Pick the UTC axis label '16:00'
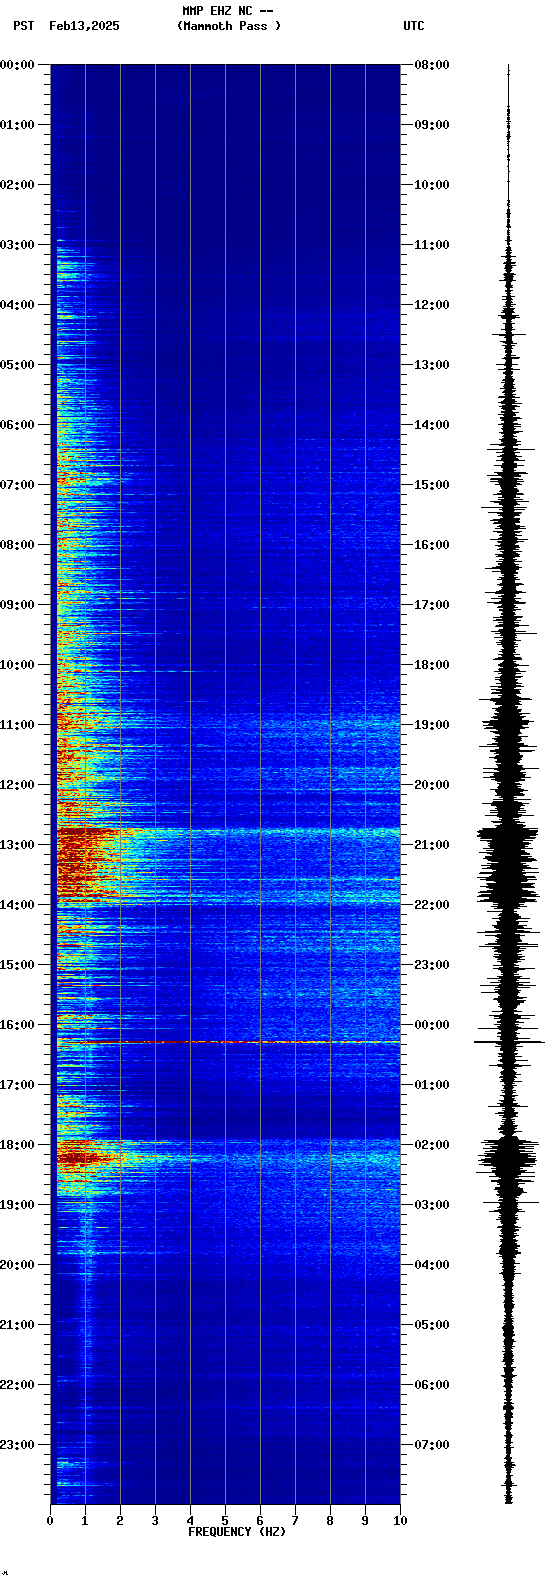The image size is (552, 1584). pyautogui.click(x=432, y=545)
